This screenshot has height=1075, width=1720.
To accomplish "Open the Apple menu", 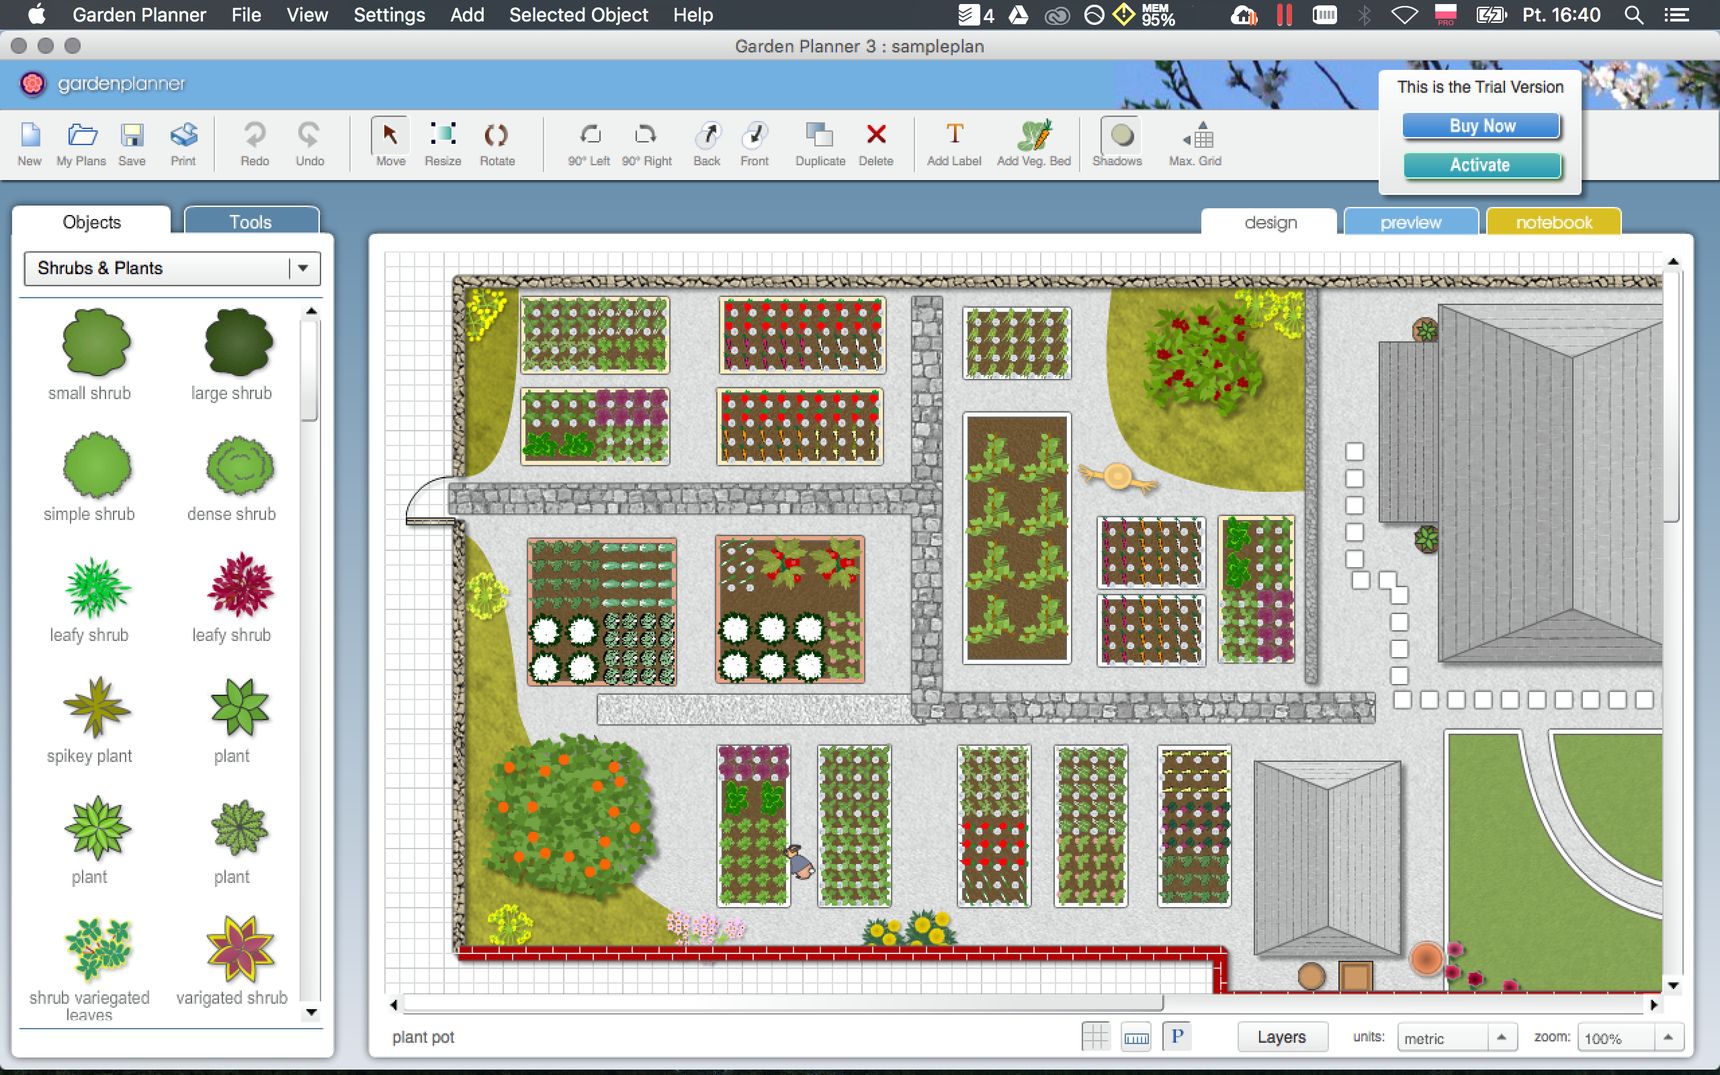I will pos(37,15).
